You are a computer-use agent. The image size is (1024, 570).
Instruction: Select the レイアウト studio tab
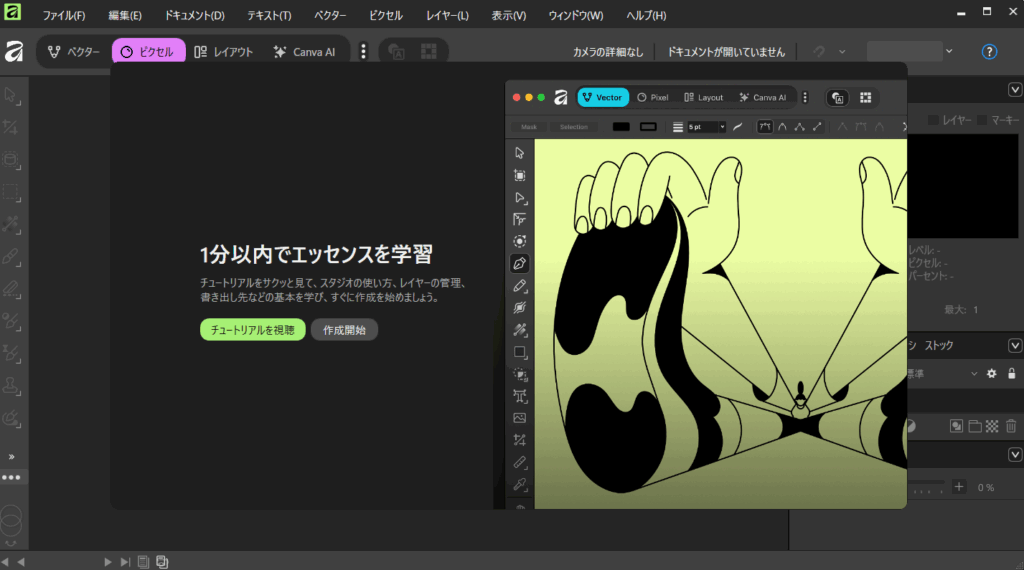click(x=223, y=52)
